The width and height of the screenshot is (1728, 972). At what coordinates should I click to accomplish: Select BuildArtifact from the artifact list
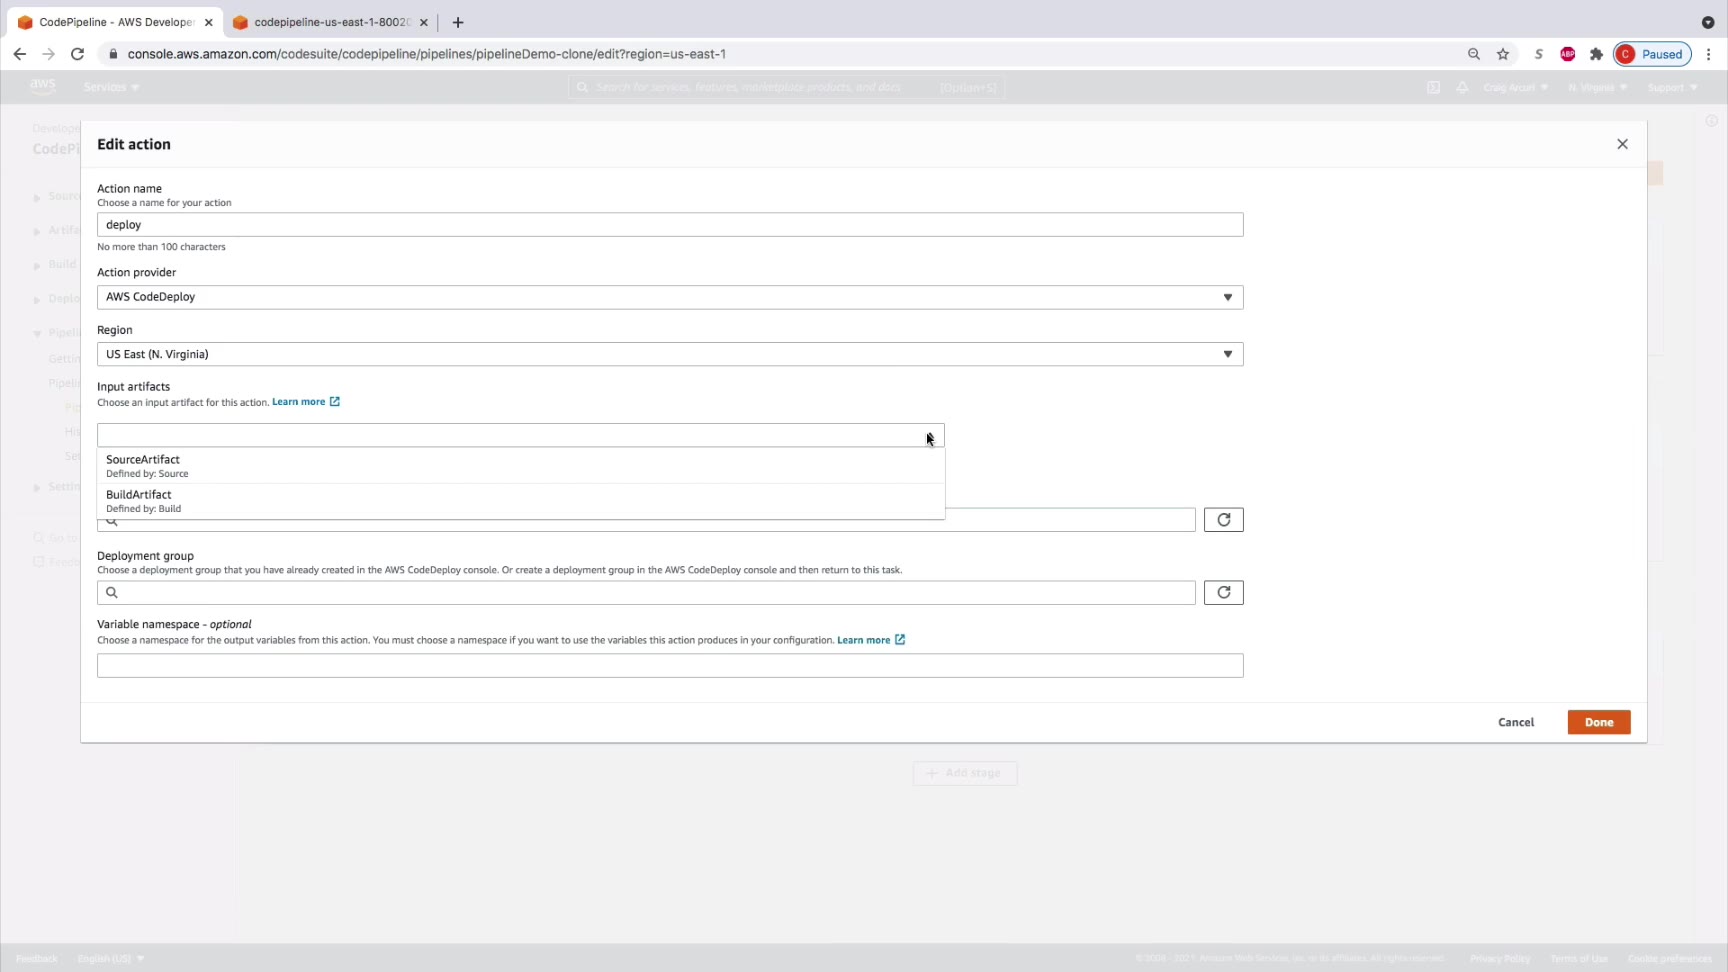520,501
